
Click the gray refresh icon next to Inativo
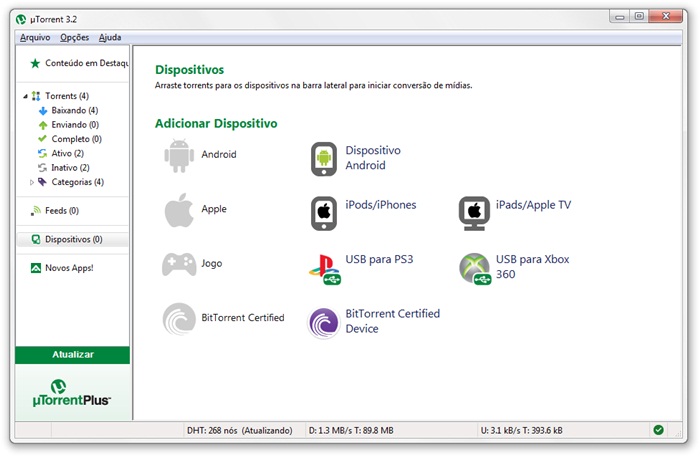point(42,168)
